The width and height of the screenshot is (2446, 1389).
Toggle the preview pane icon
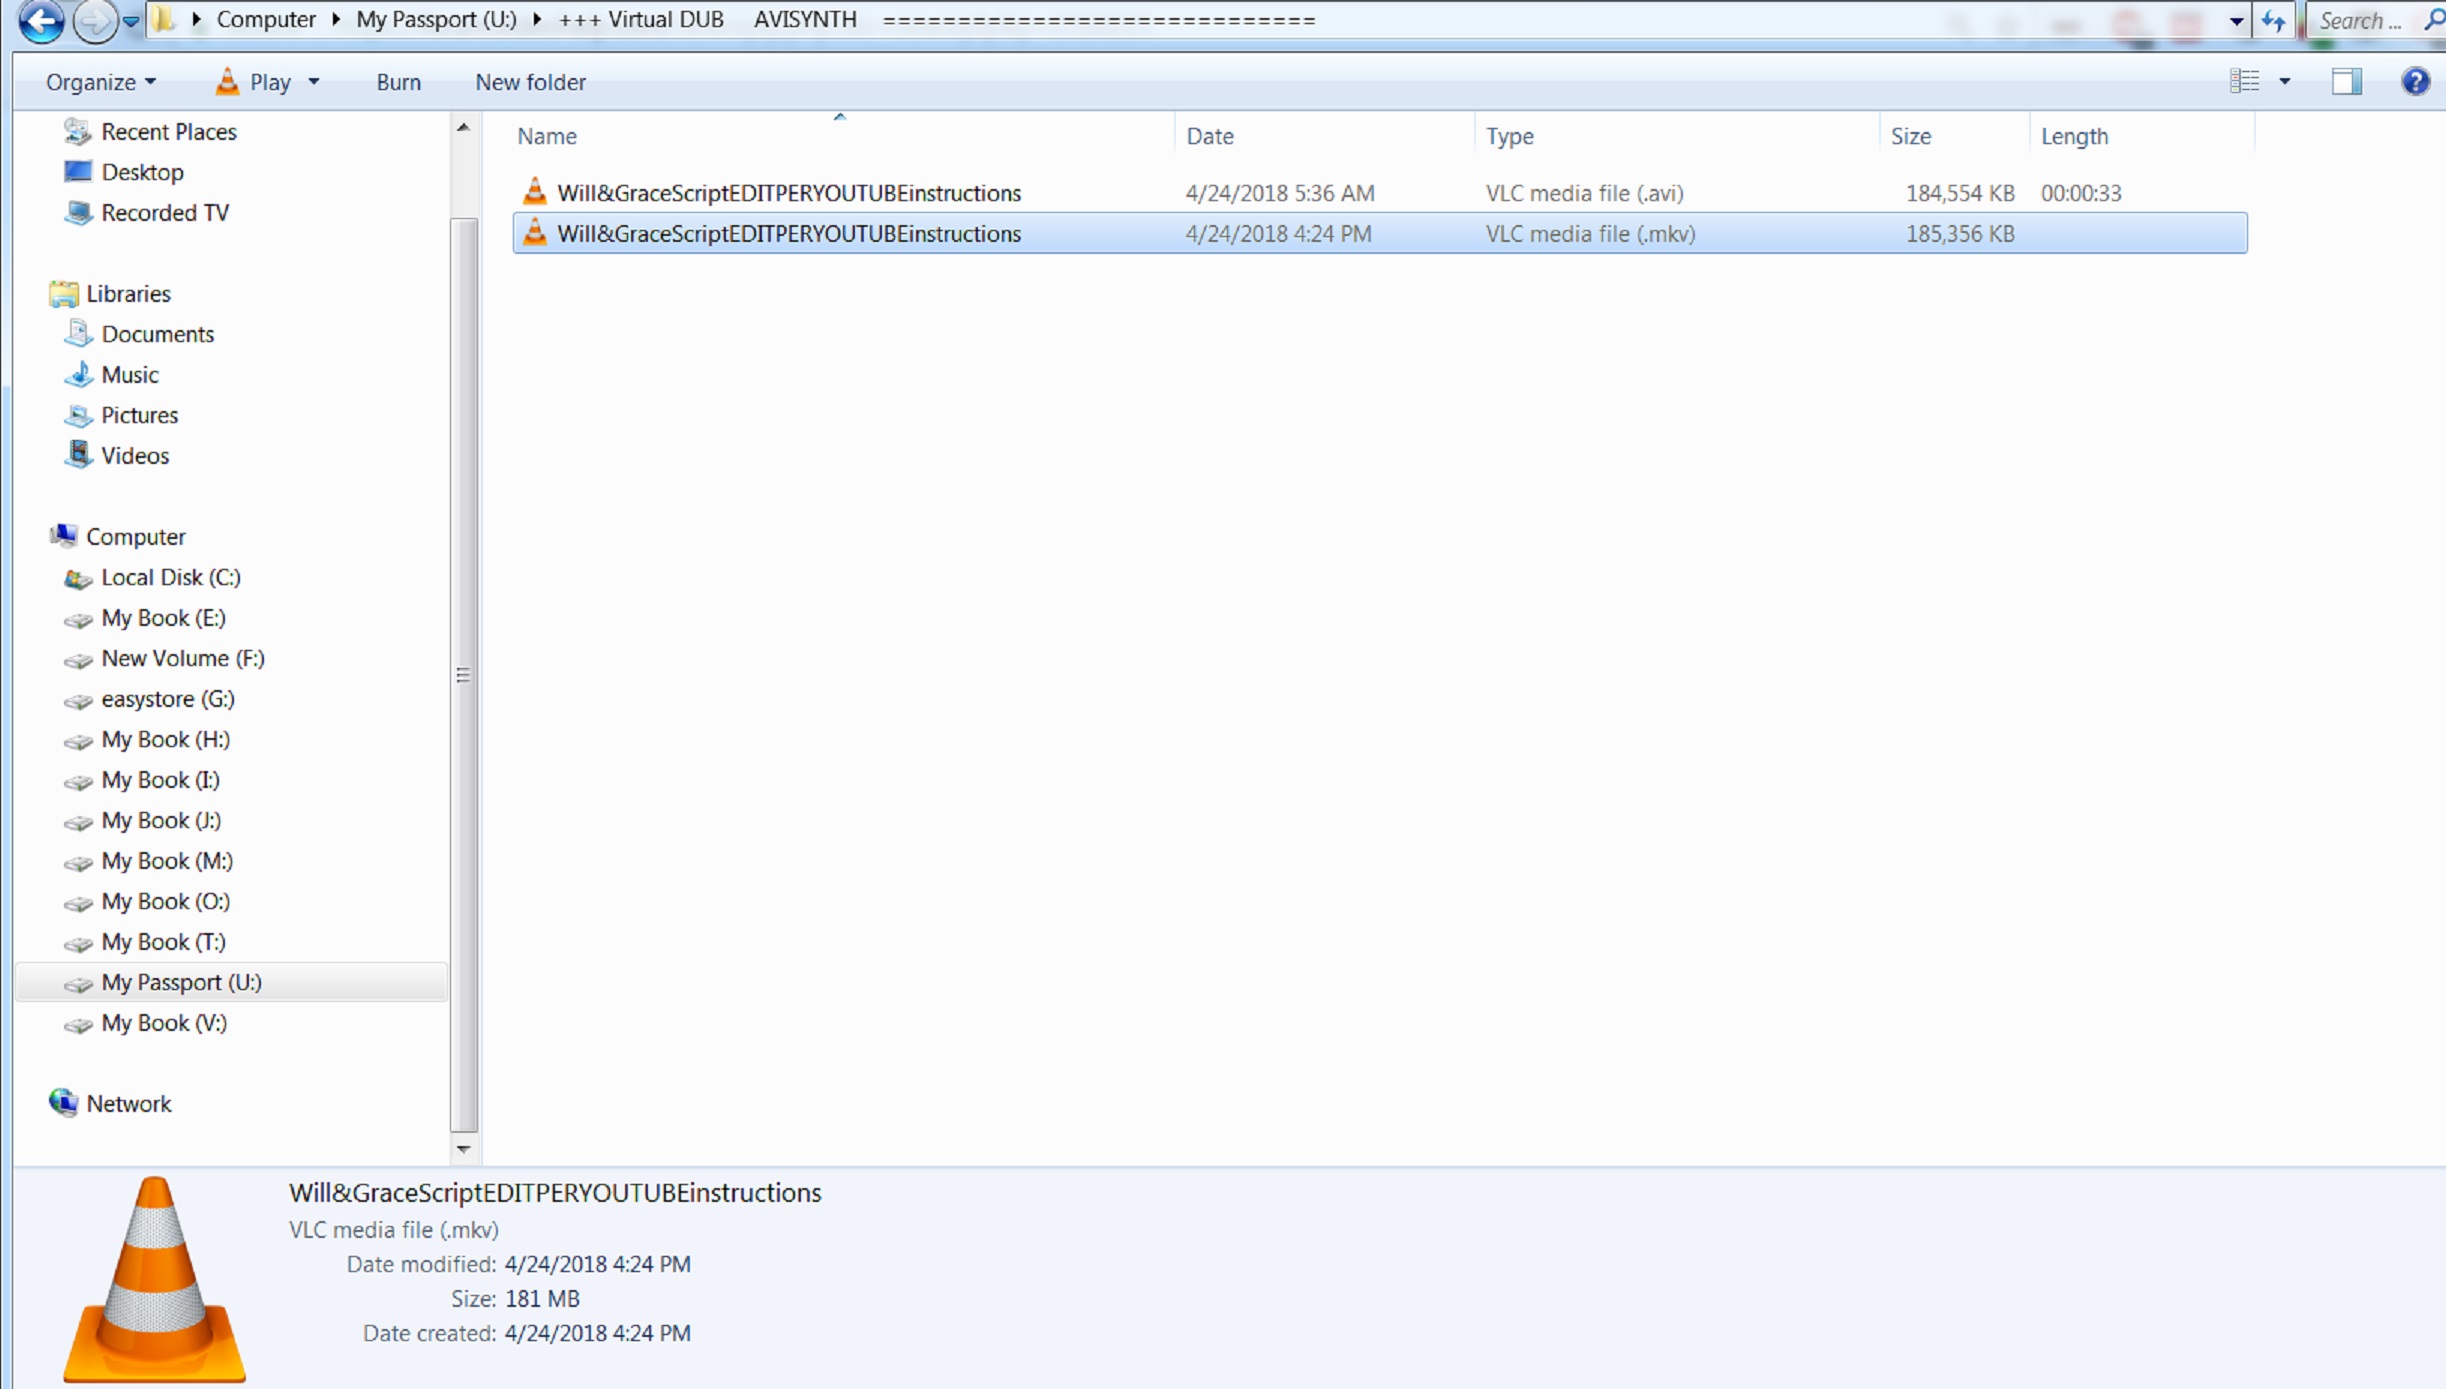click(2346, 81)
